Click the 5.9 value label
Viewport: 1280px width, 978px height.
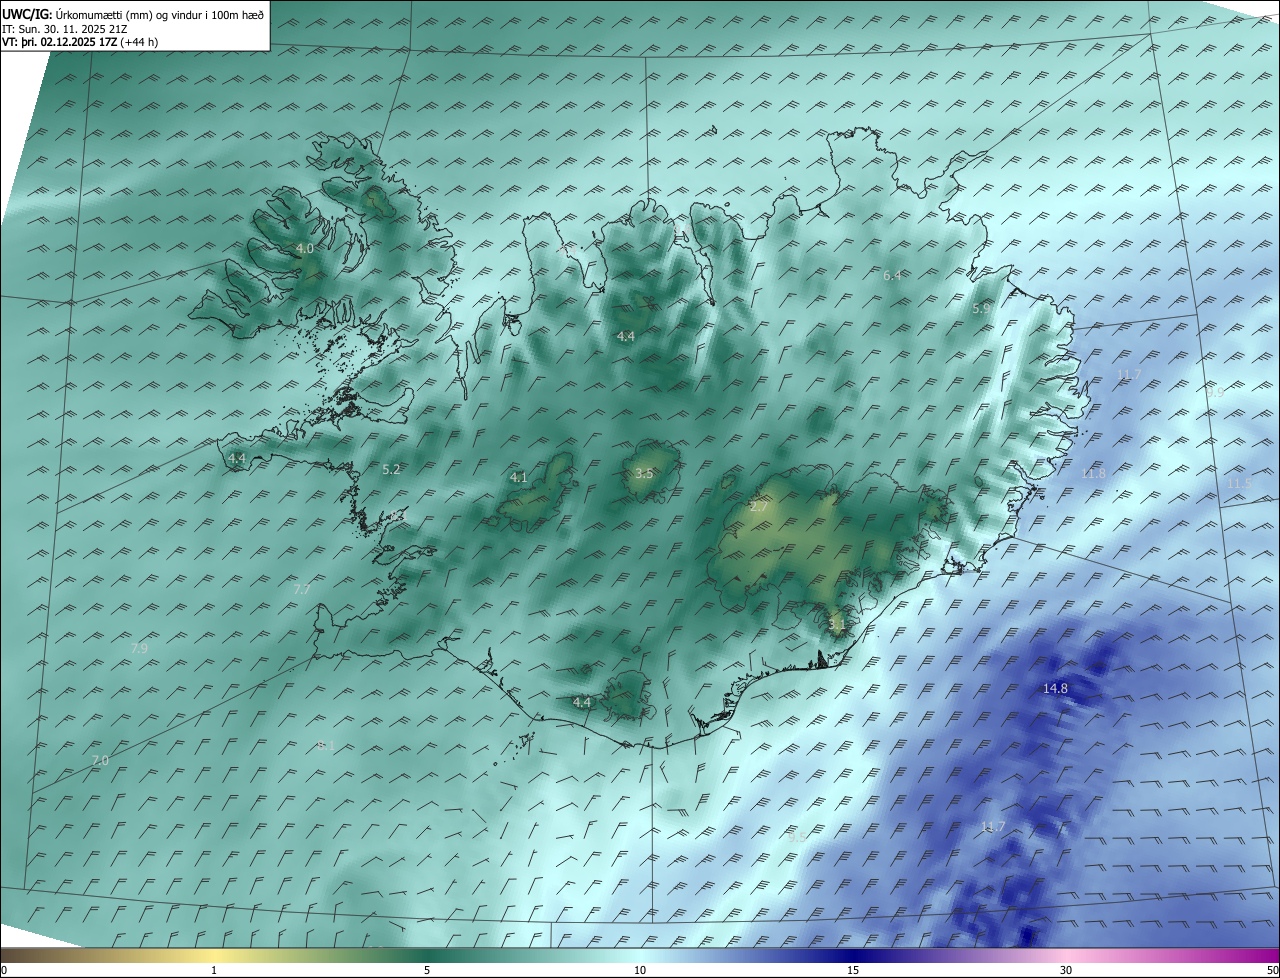(981, 309)
